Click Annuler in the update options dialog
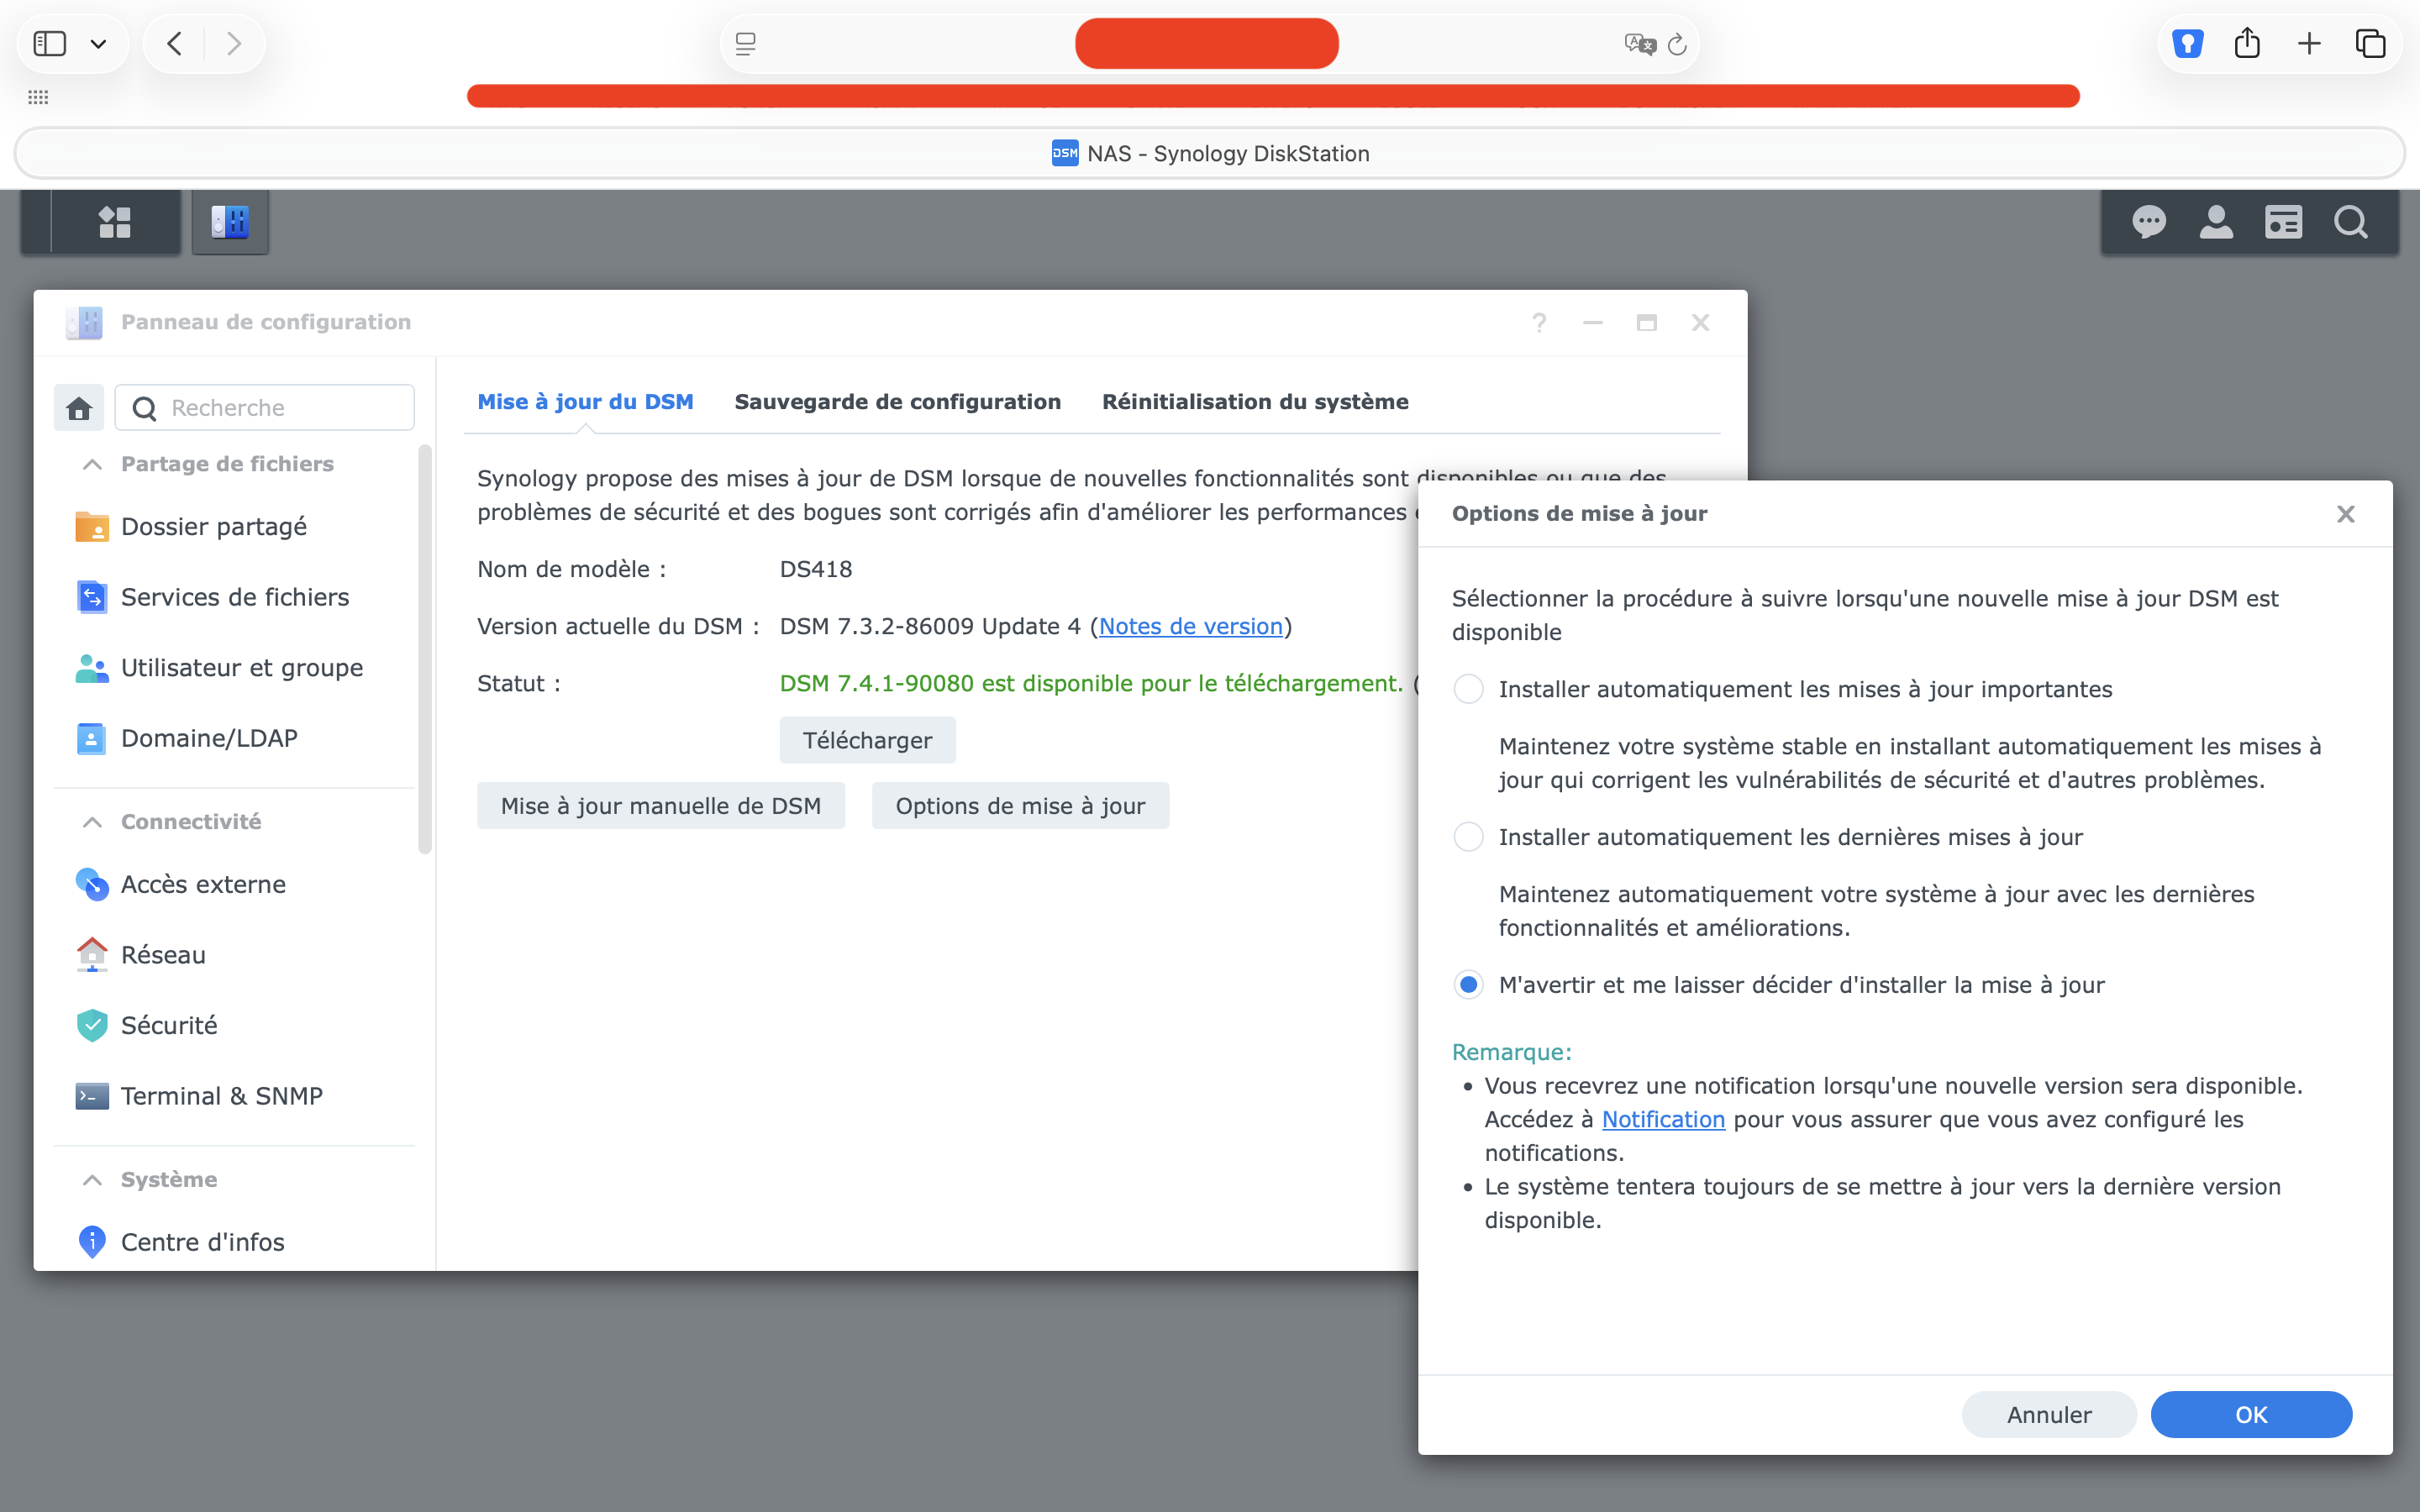The width and height of the screenshot is (2420, 1512). pos(2049,1415)
